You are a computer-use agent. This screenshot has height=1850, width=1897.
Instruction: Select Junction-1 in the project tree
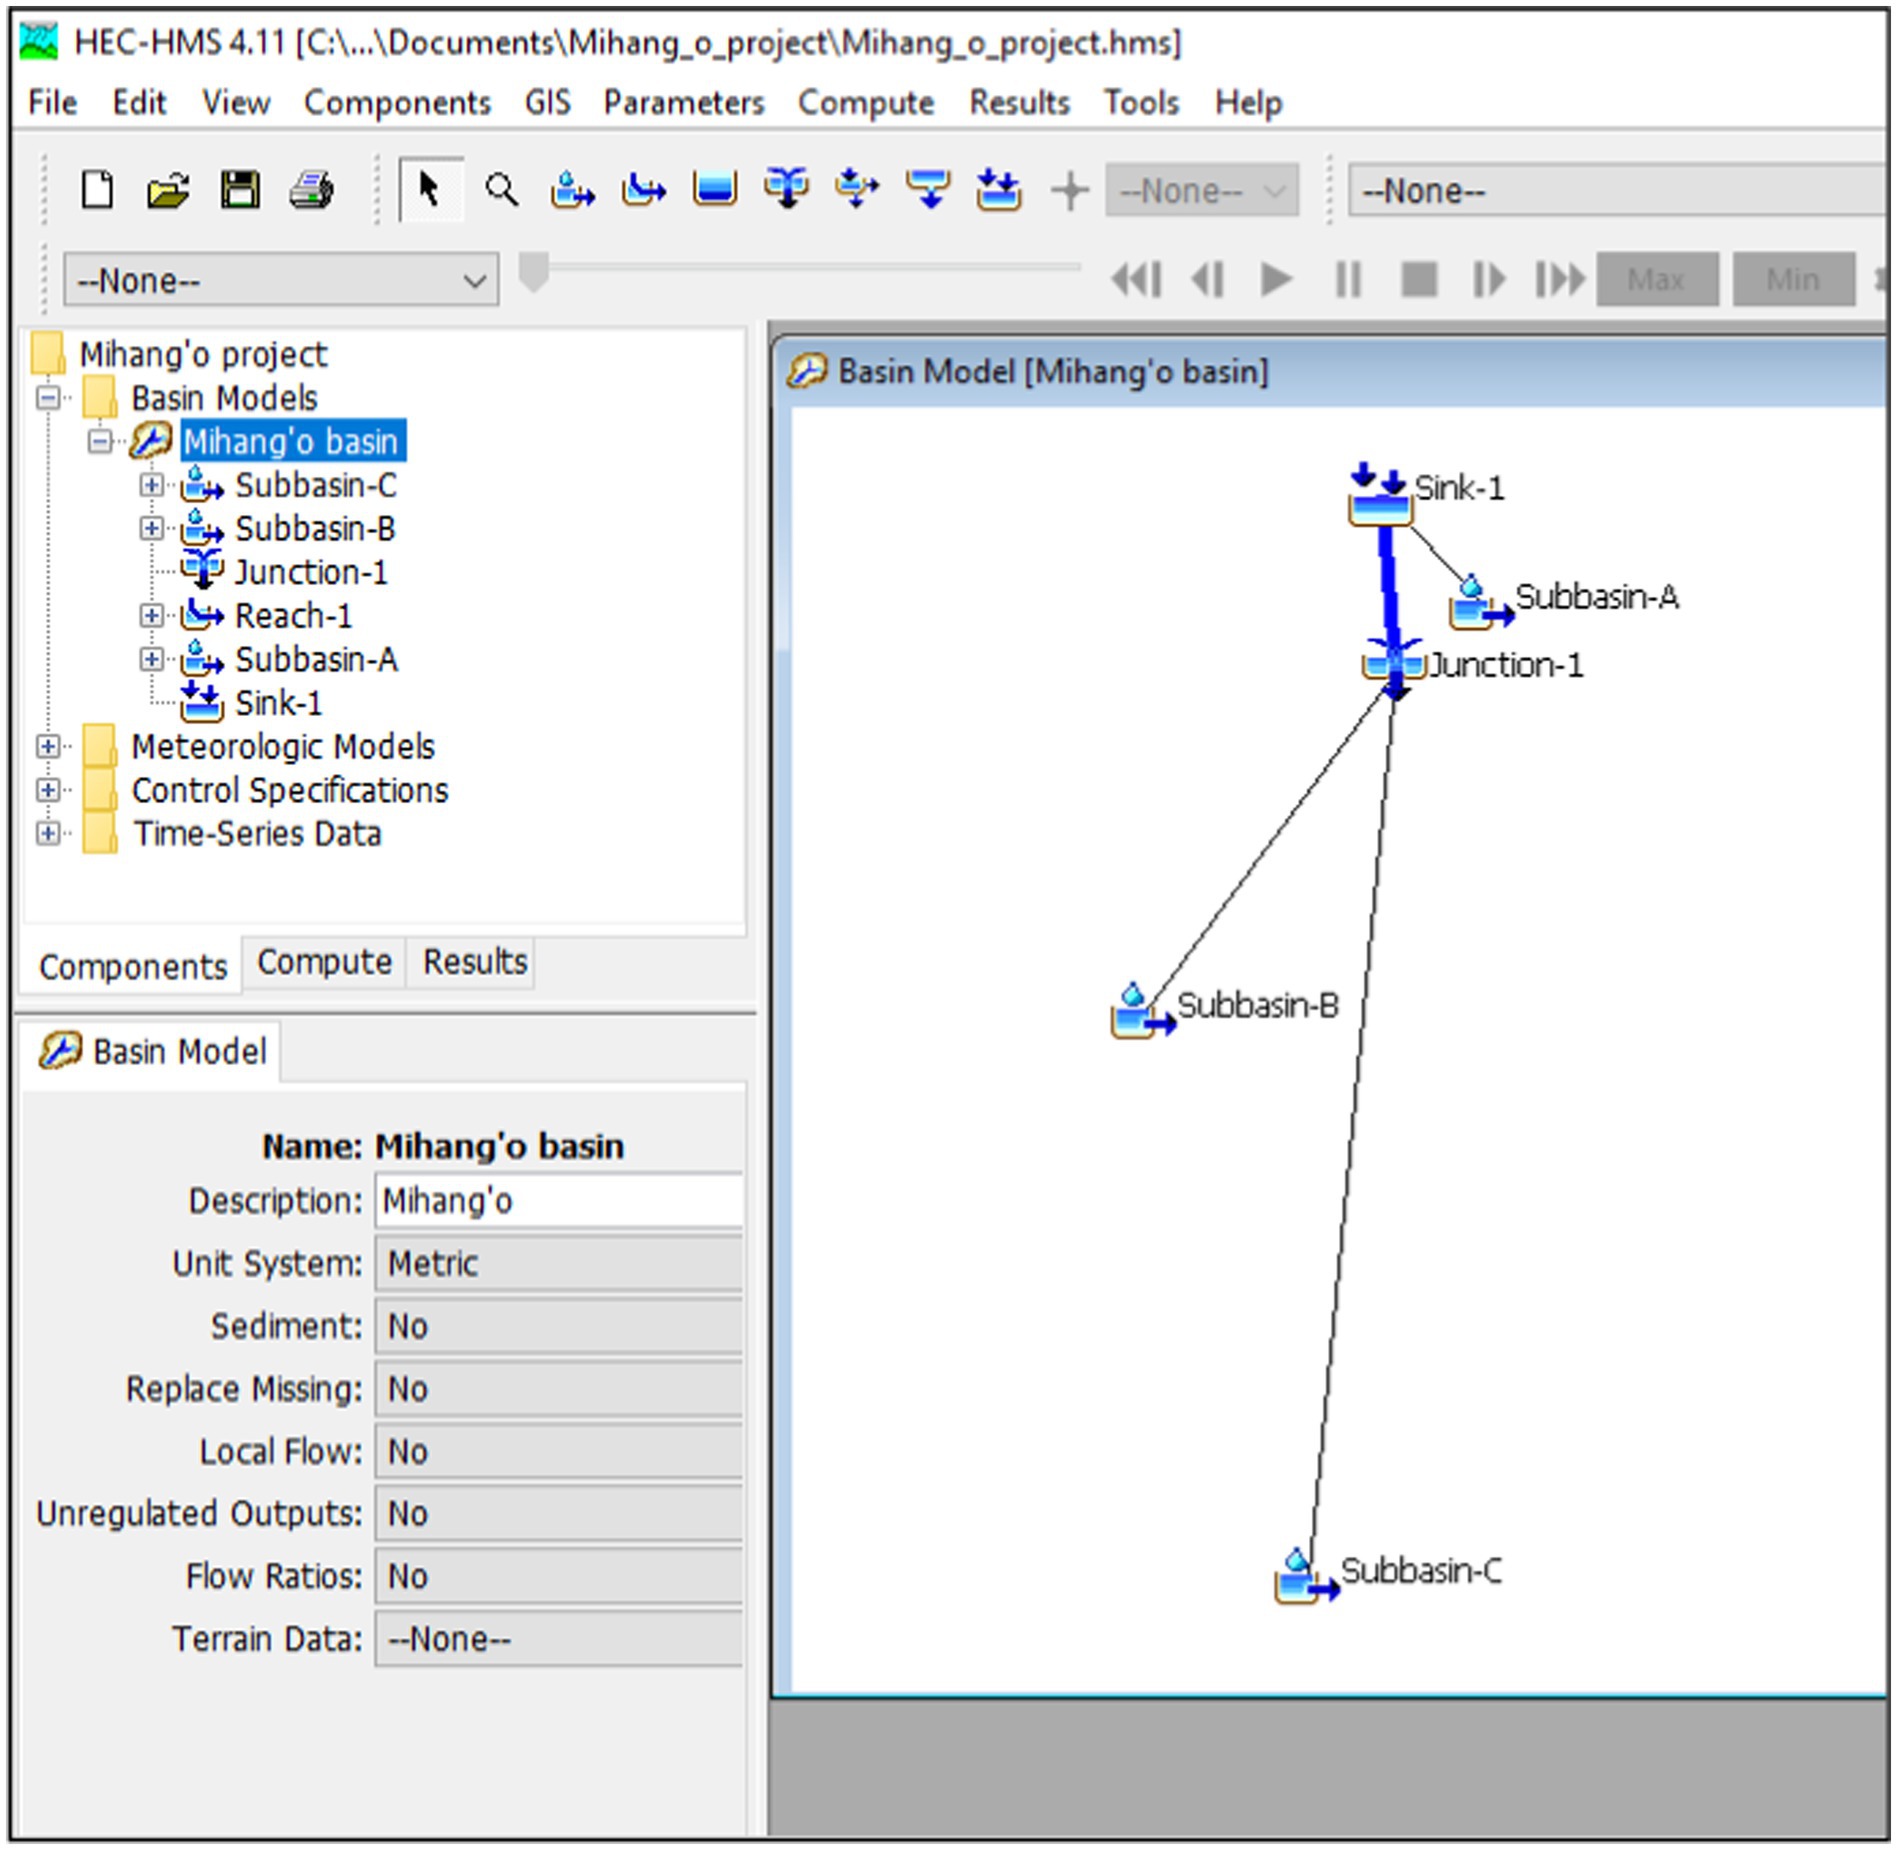(x=311, y=573)
